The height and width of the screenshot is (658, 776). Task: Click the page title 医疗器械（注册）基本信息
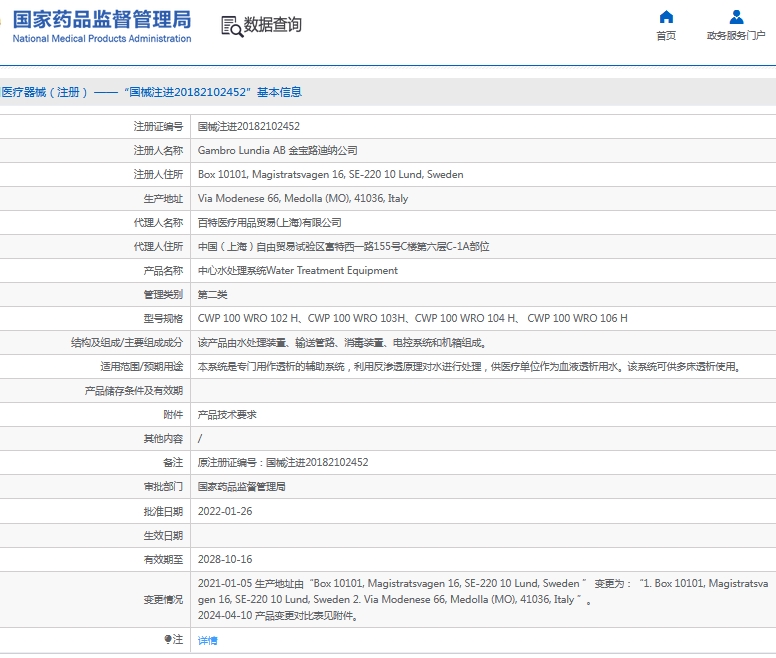pyautogui.click(x=151, y=92)
